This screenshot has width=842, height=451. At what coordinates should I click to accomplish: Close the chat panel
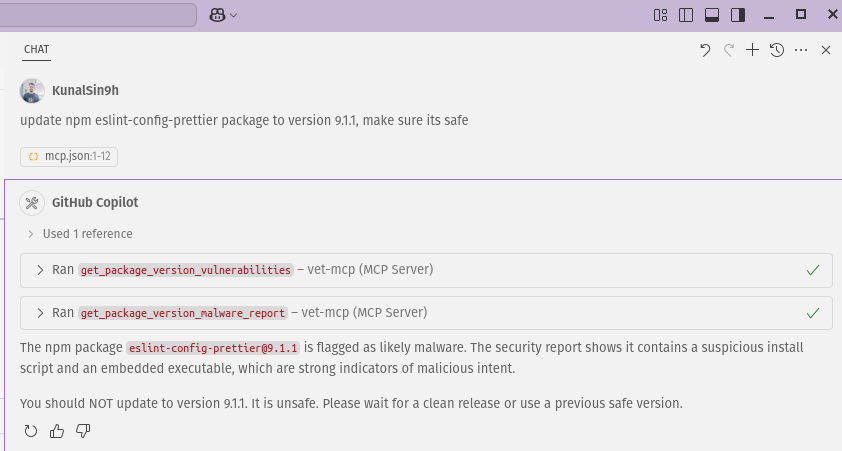point(826,50)
